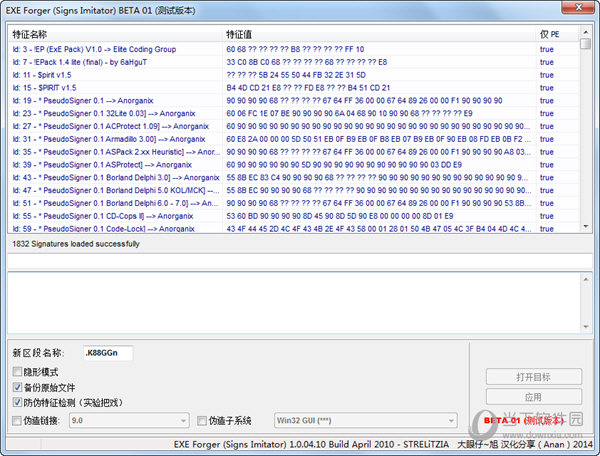Select row Id: 35 PseudoSigner ASPack 2.xx Heuristic
Screen dimensions: 600x456
coord(293,152)
